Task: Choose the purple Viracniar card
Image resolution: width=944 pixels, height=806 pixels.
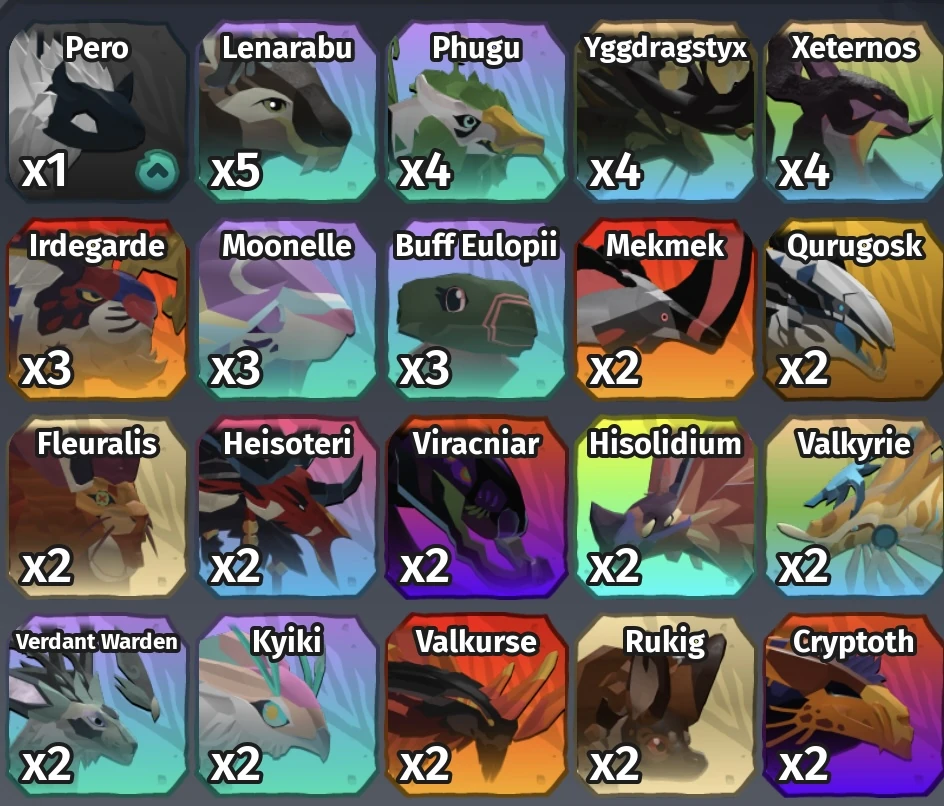Action: [x=476, y=507]
